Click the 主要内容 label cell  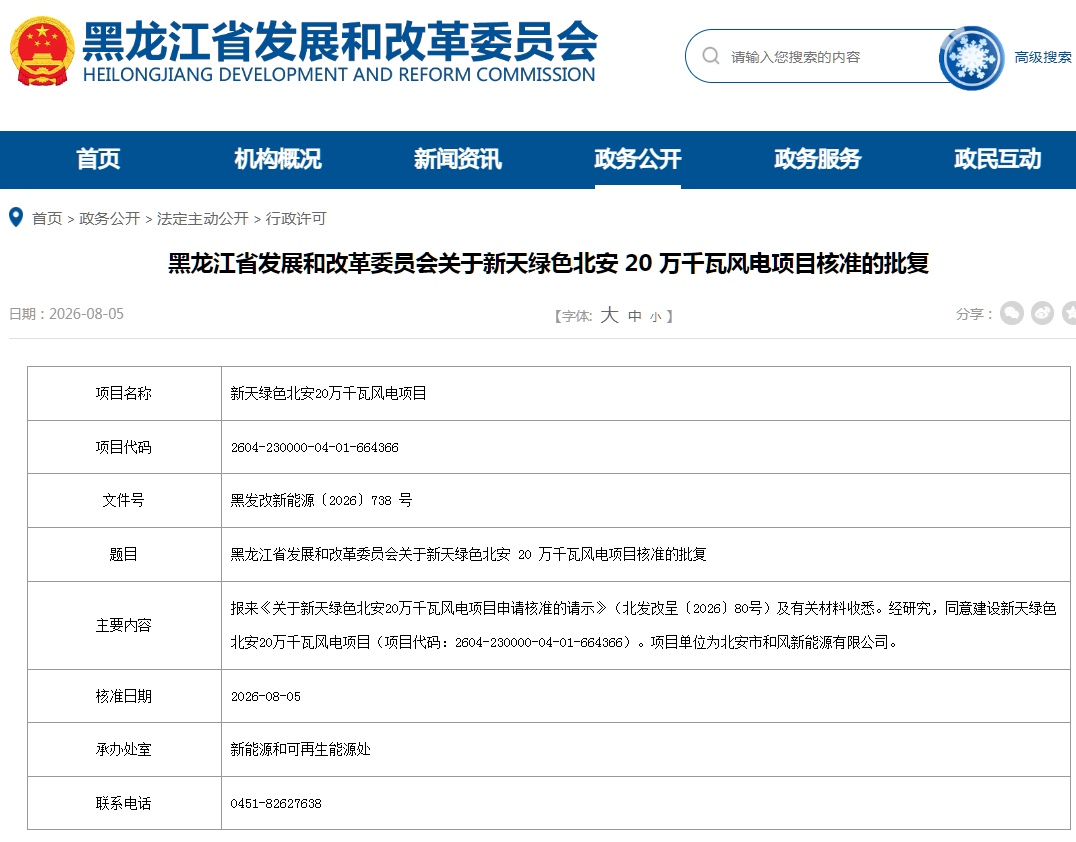[124, 625]
